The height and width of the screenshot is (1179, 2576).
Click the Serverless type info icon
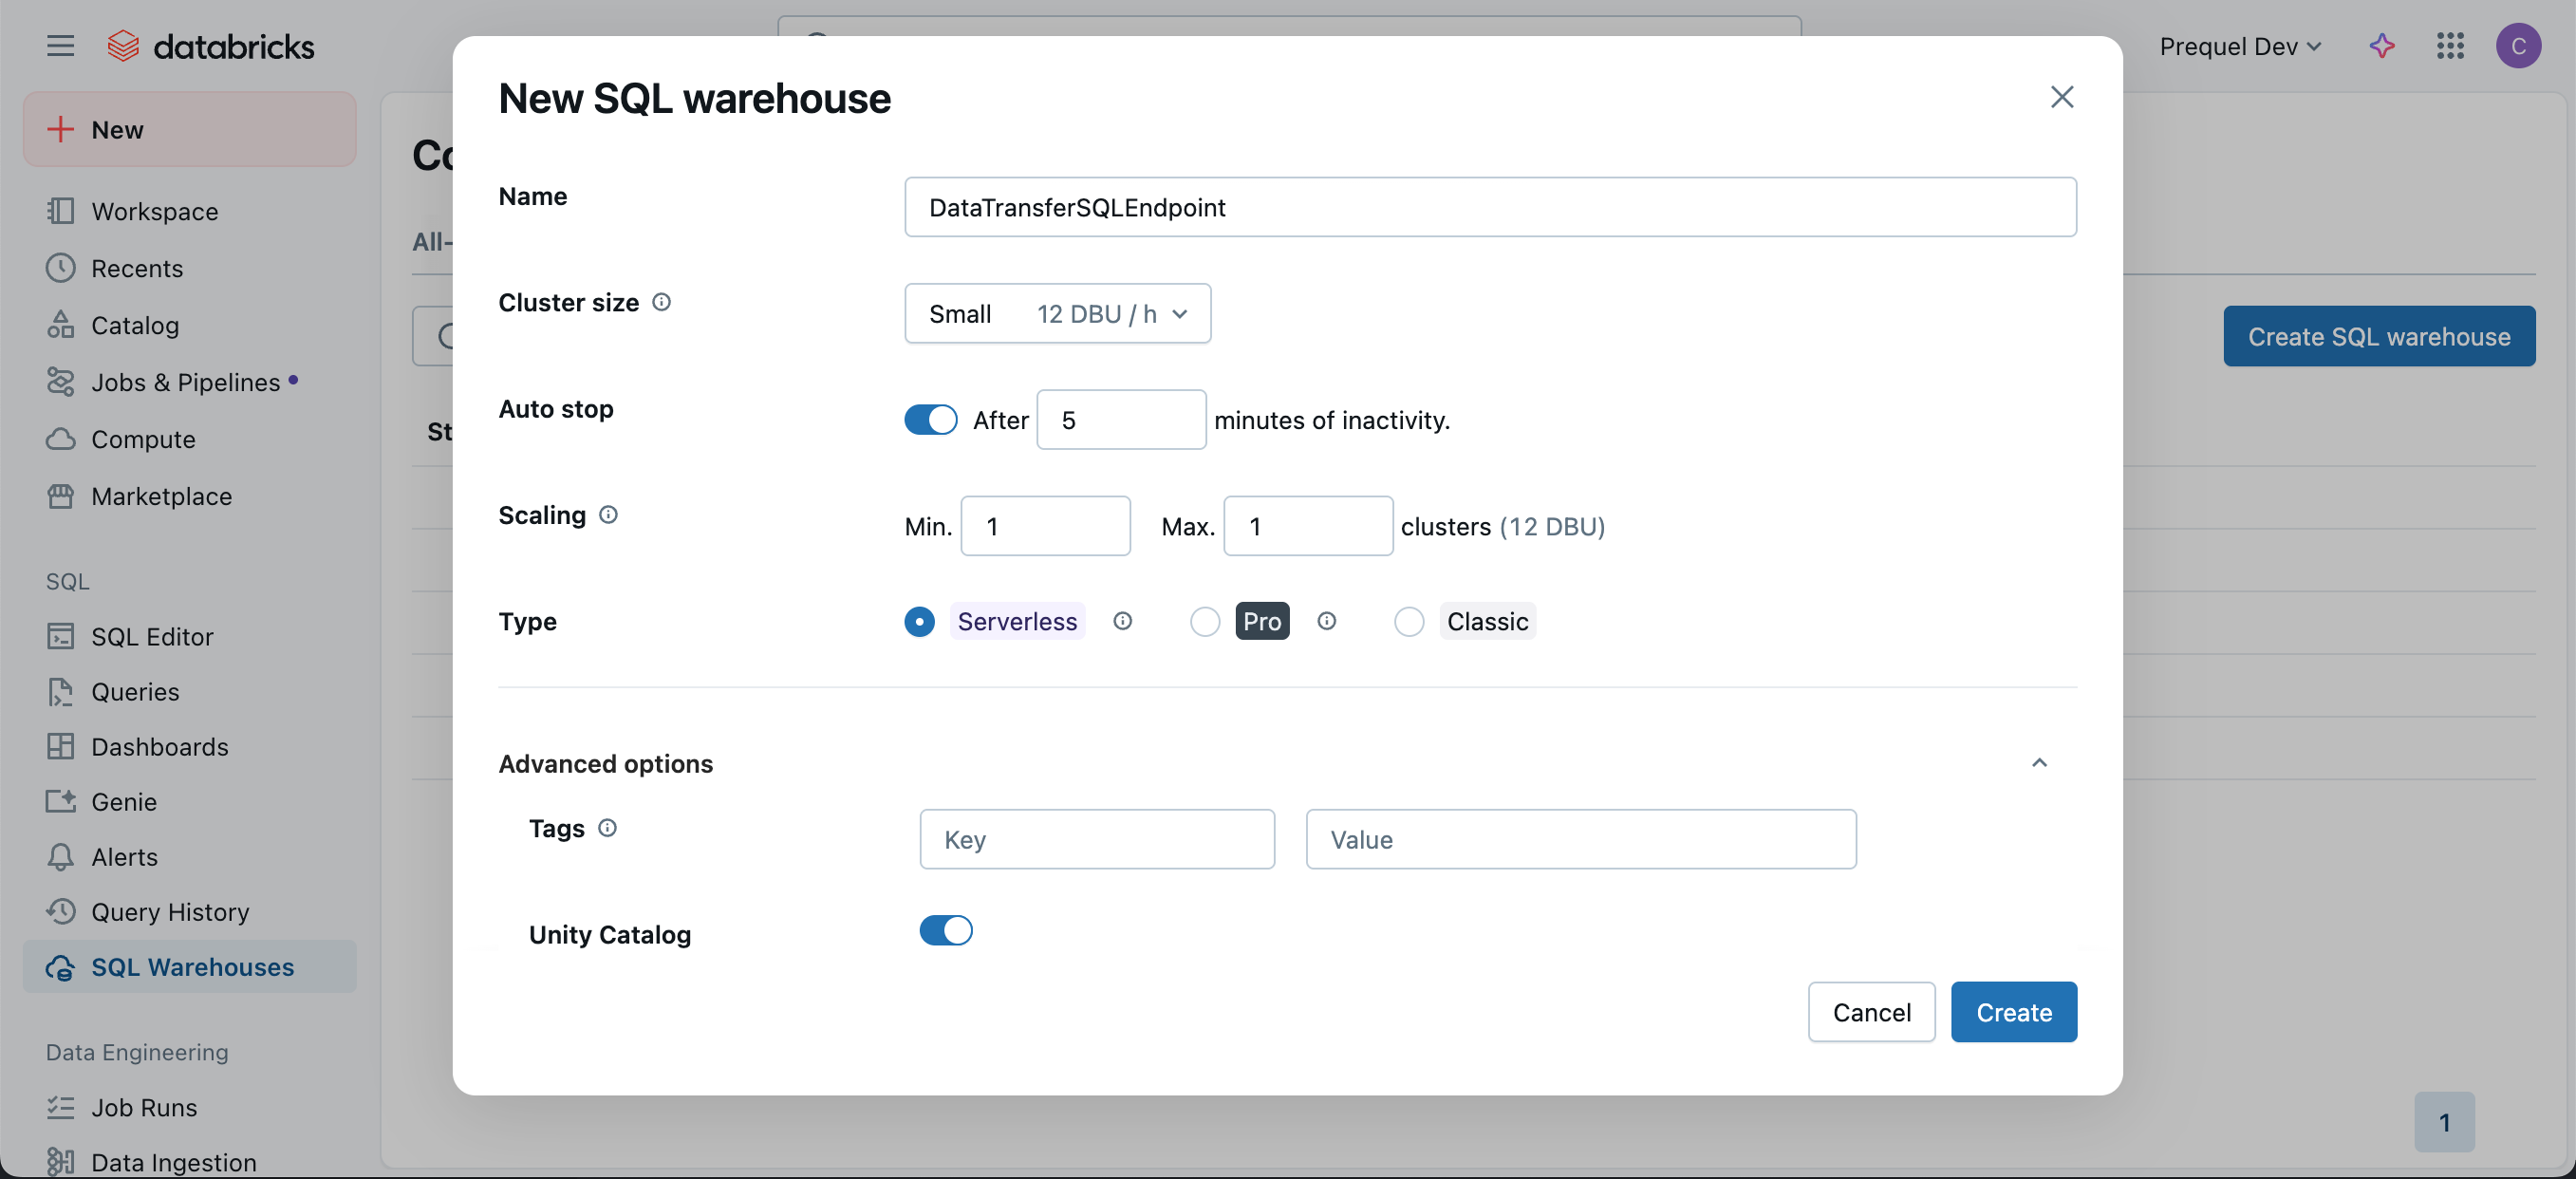click(x=1122, y=621)
